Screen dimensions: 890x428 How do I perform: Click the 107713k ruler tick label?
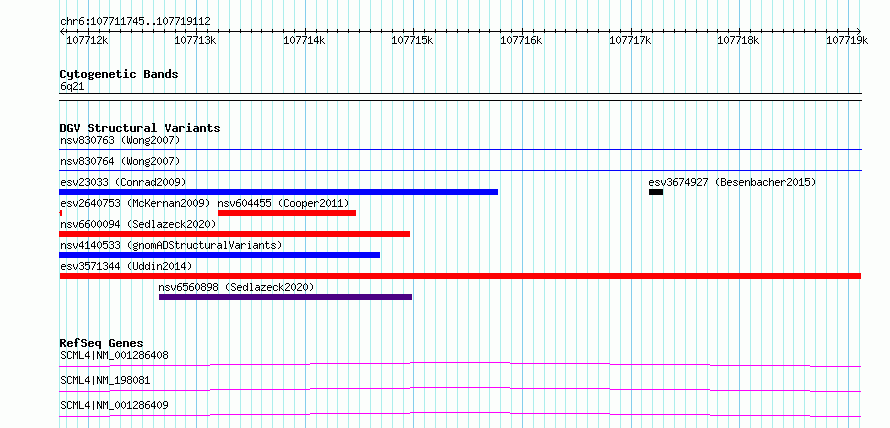pyautogui.click(x=196, y=40)
